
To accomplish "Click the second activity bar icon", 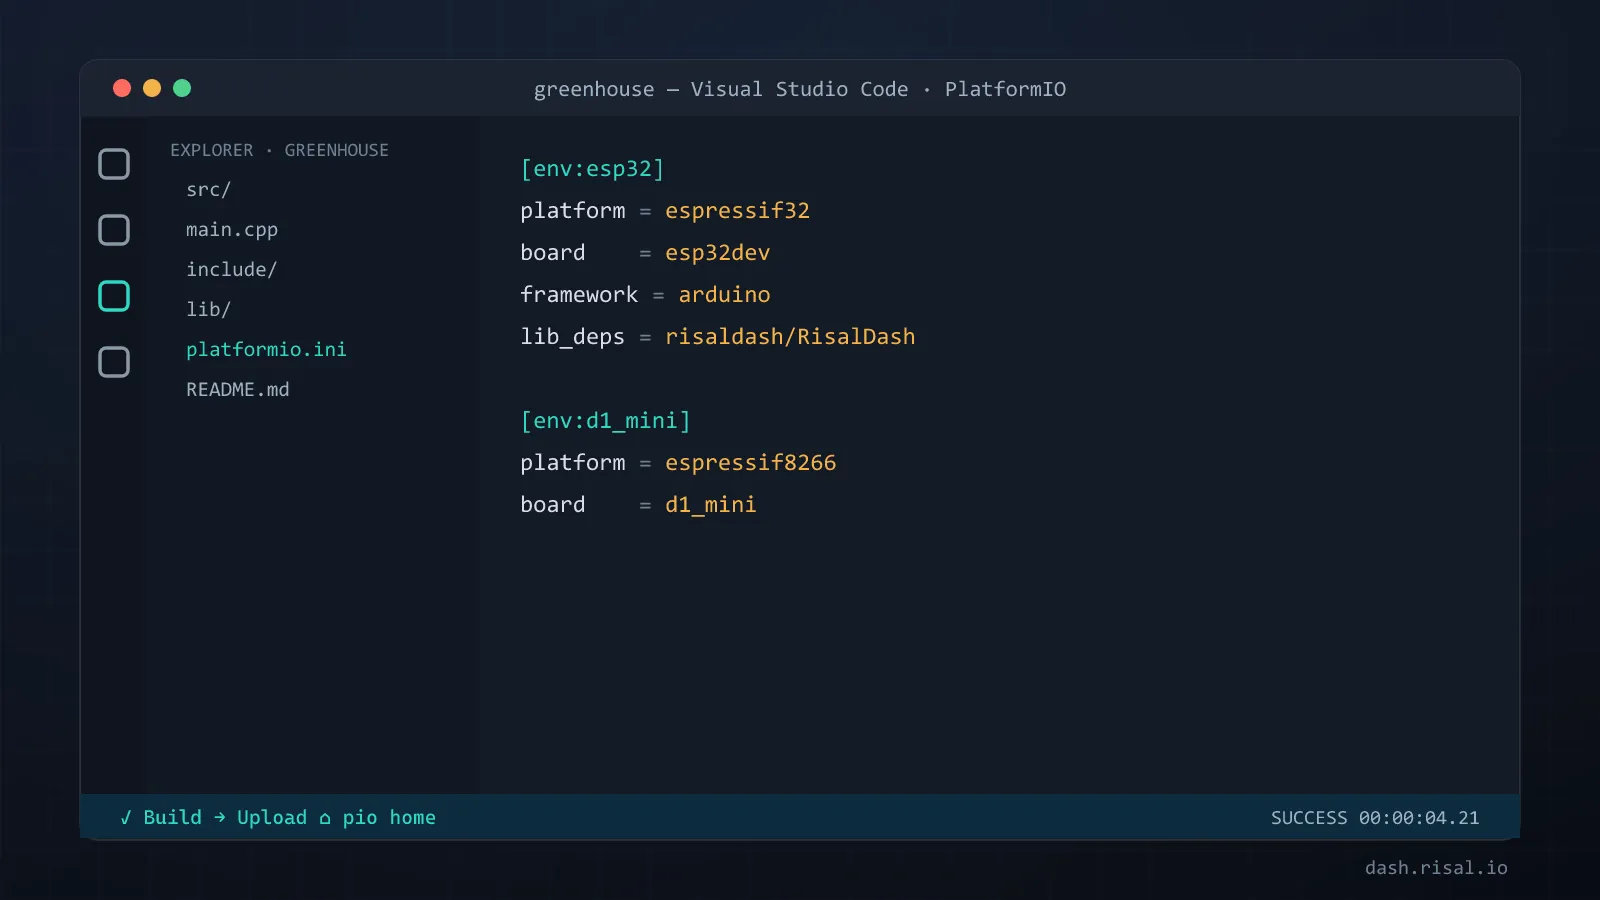I will [x=114, y=230].
